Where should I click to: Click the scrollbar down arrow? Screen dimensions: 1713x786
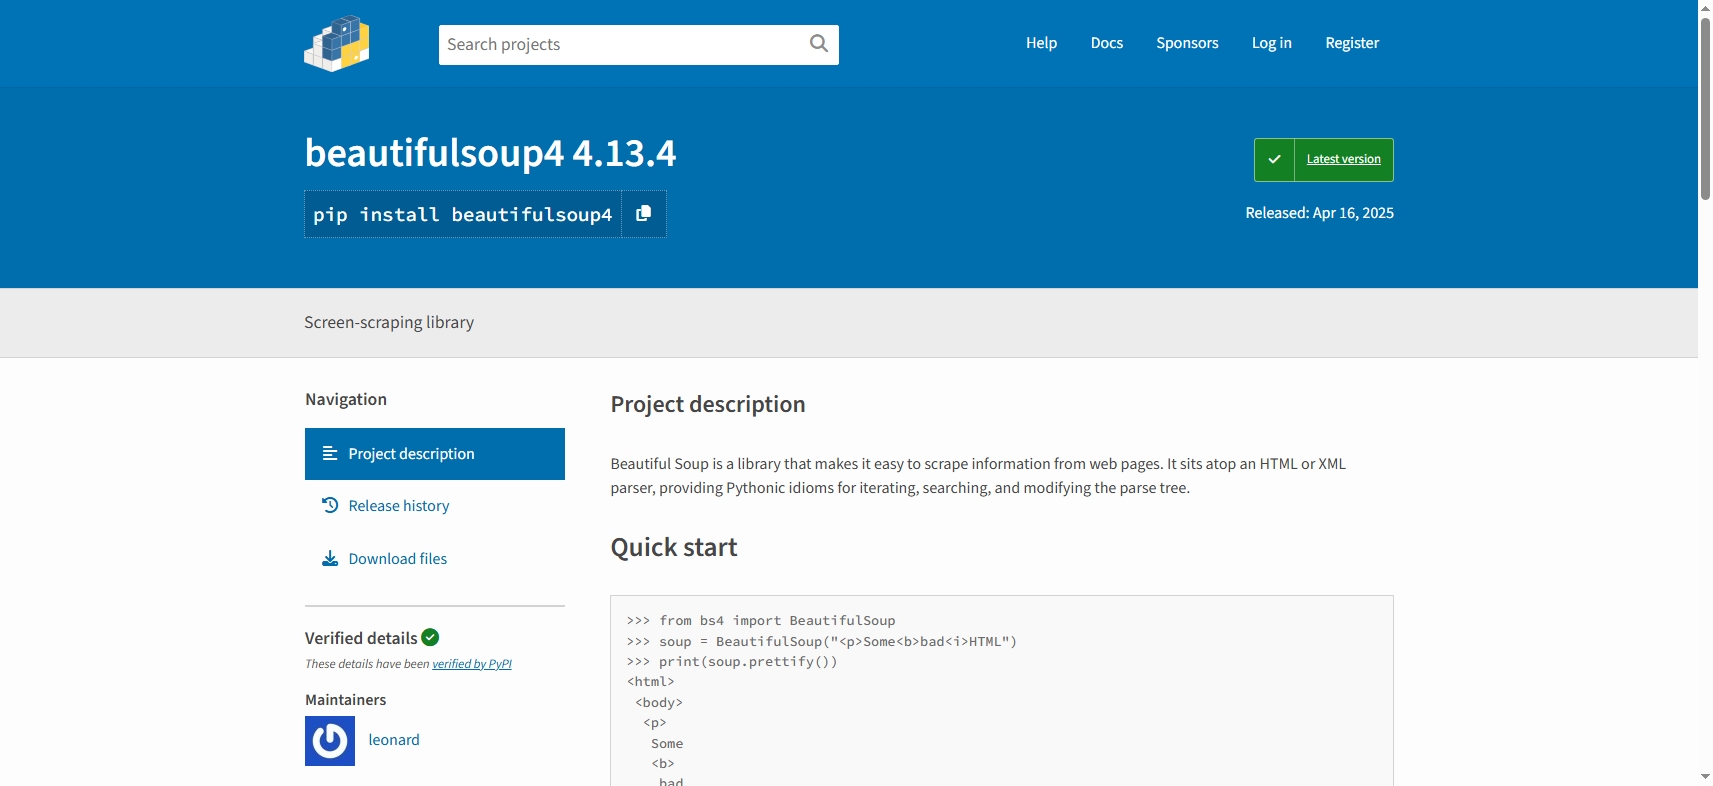pos(1705,777)
